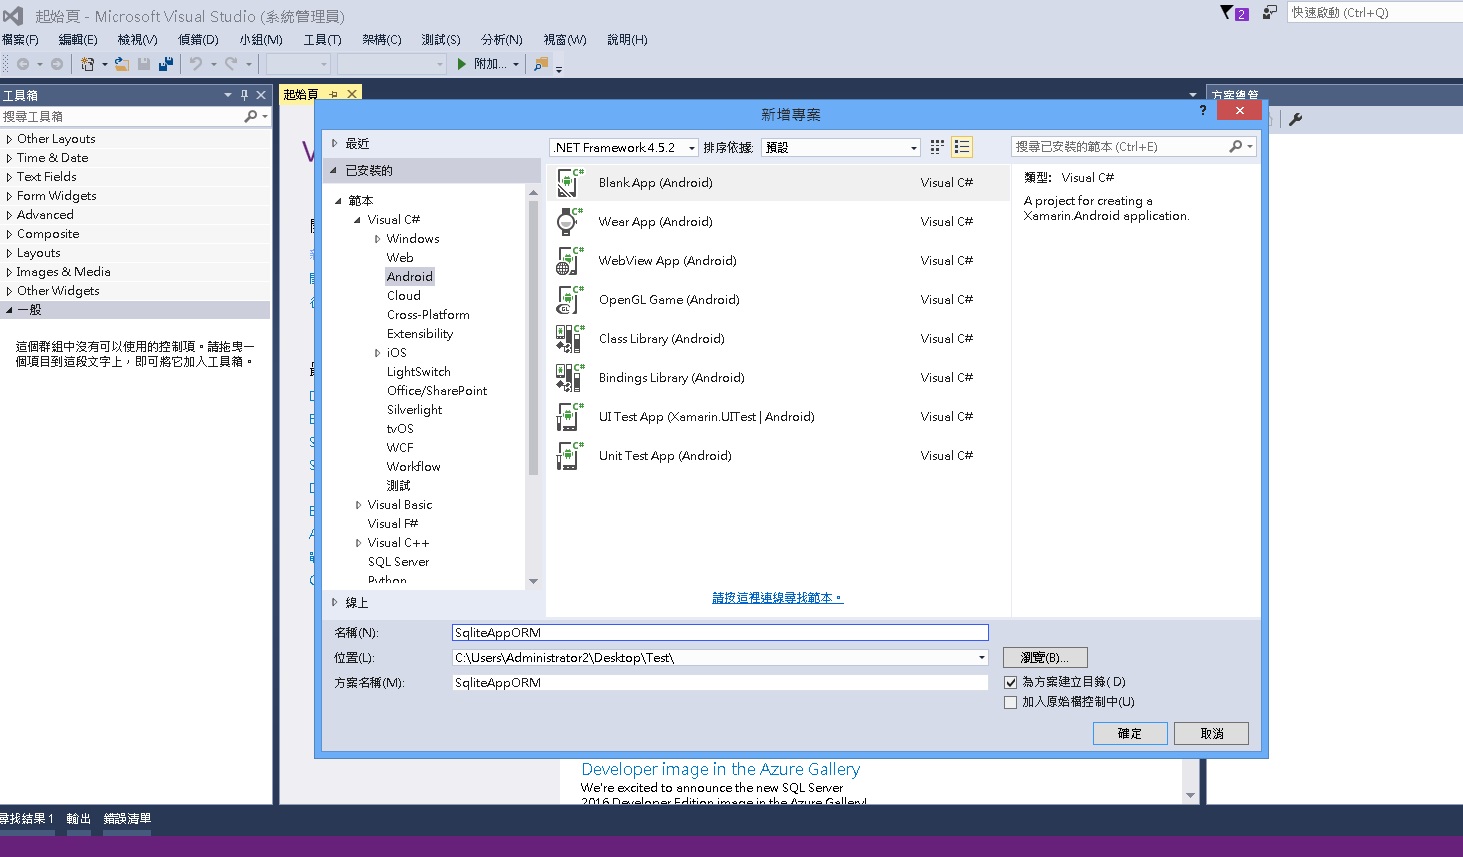Click the Save toolbar icon

(x=144, y=64)
